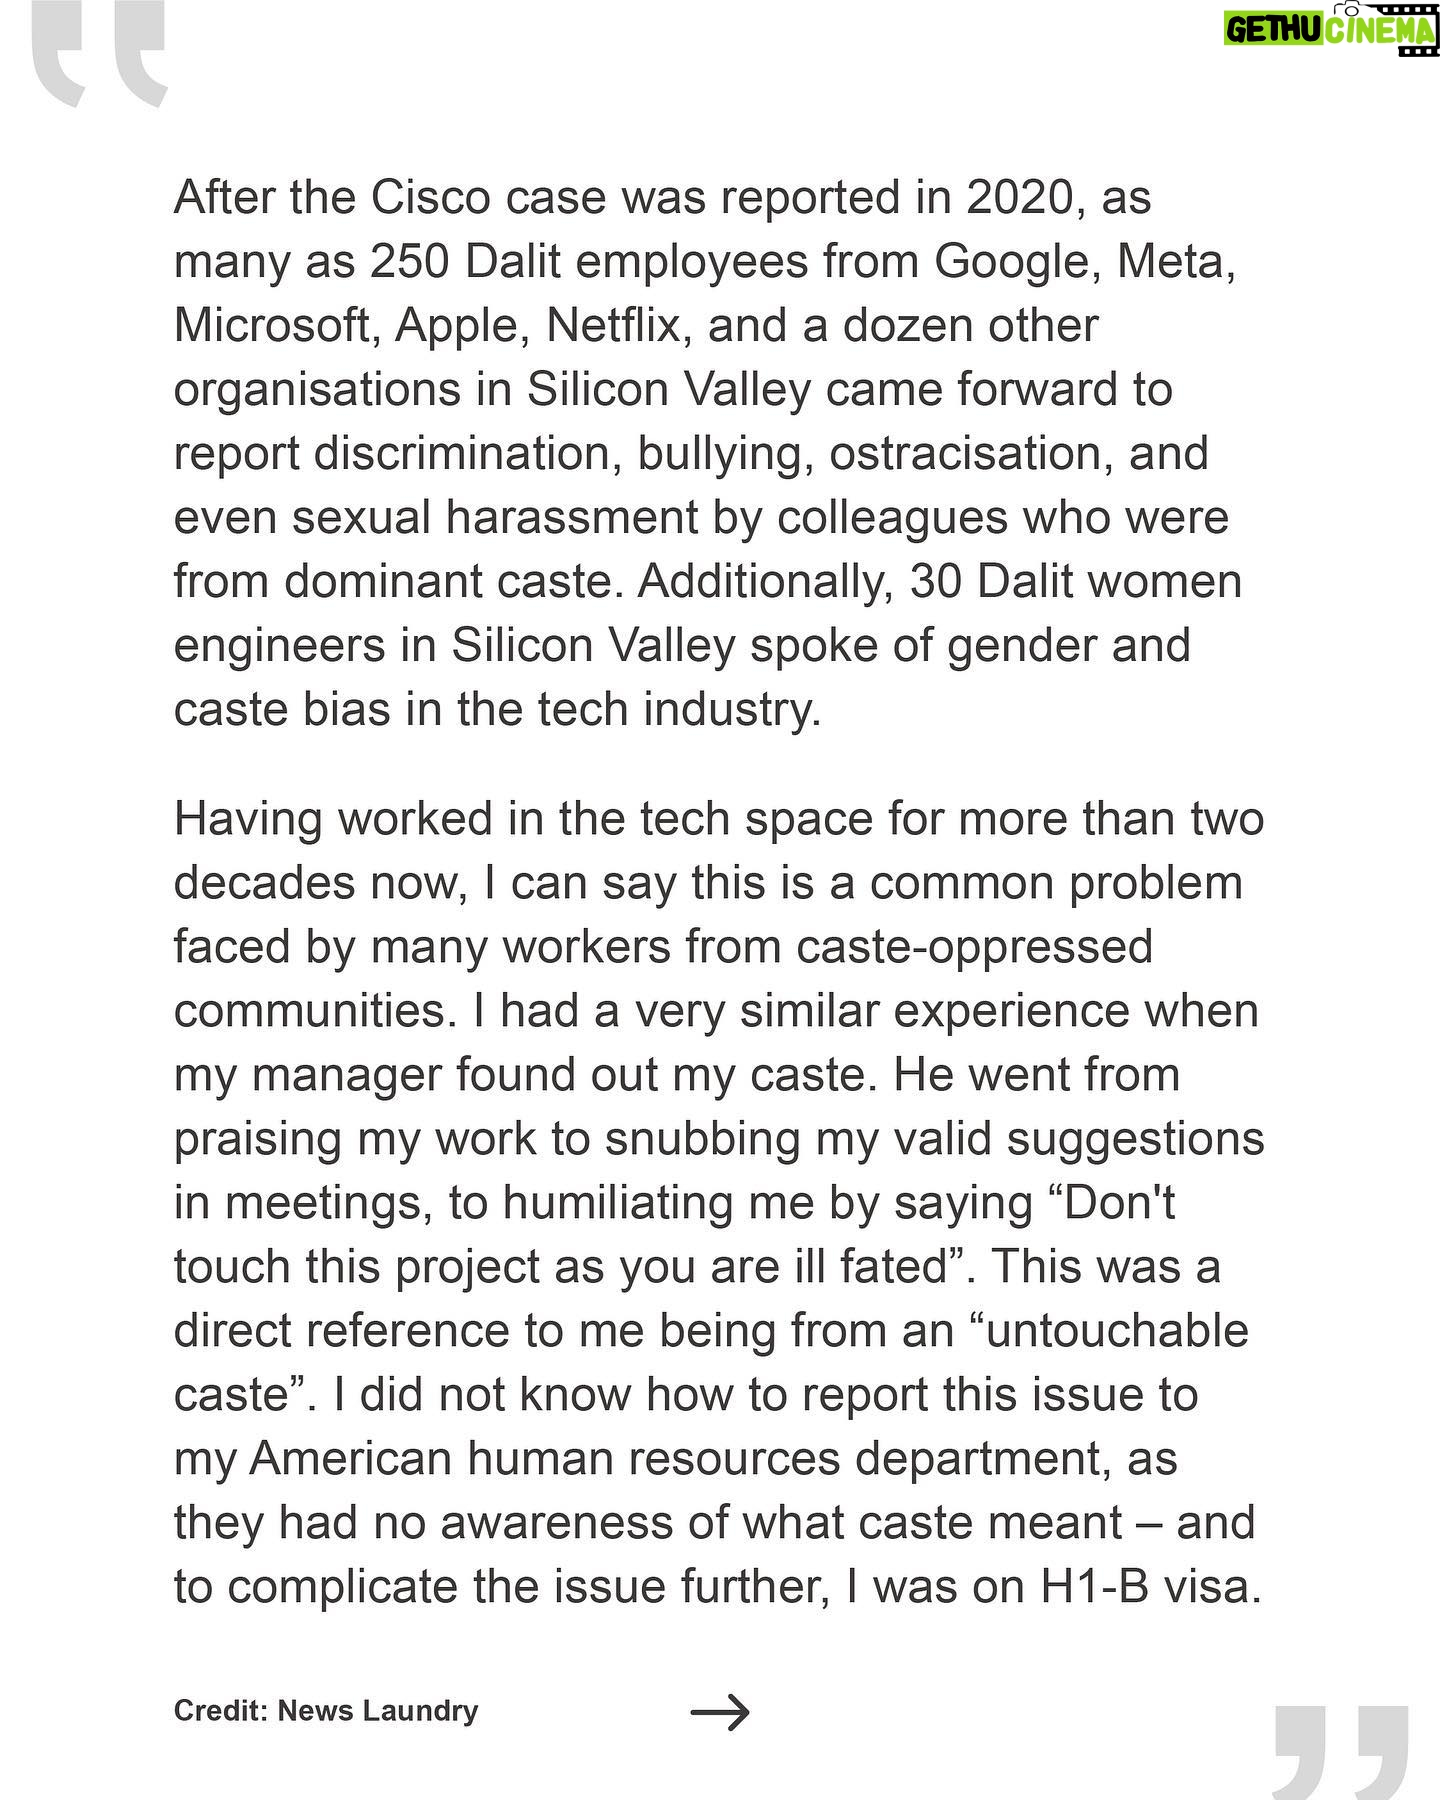This screenshot has height=1800, width=1440.
Task: Click the 'H1-B visa' phrase
Action: [x=1150, y=1587]
